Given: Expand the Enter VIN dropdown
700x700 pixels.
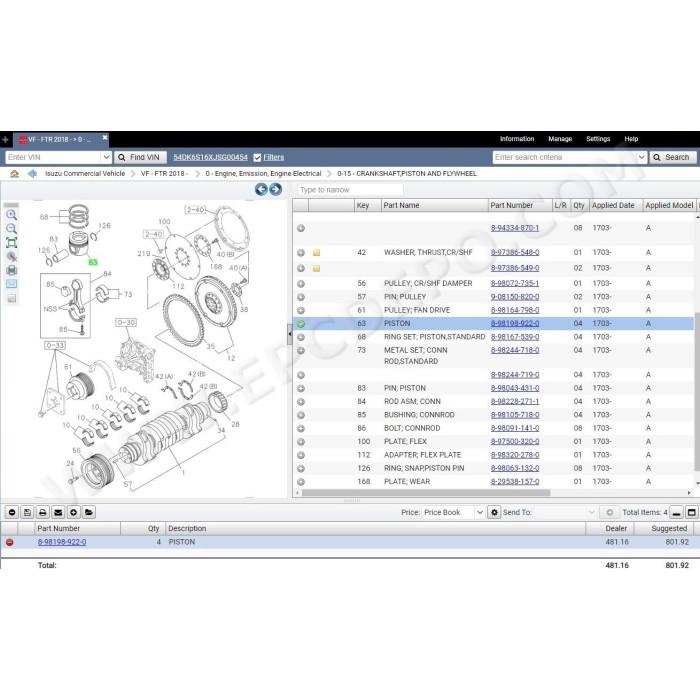Looking at the screenshot, I should tap(106, 157).
